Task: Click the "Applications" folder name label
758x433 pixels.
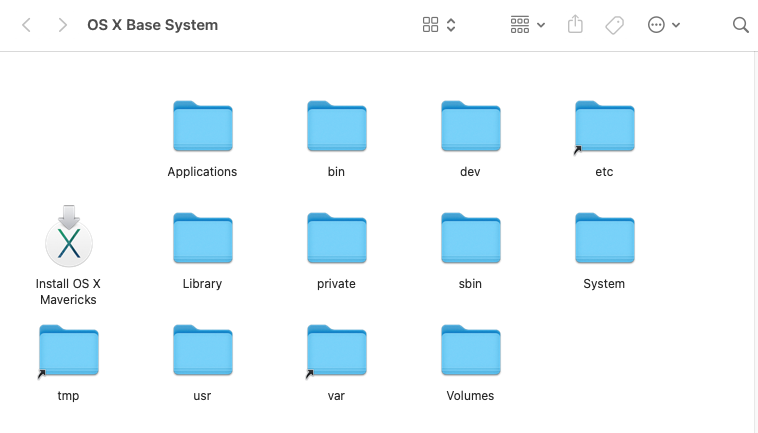Action: tap(202, 172)
